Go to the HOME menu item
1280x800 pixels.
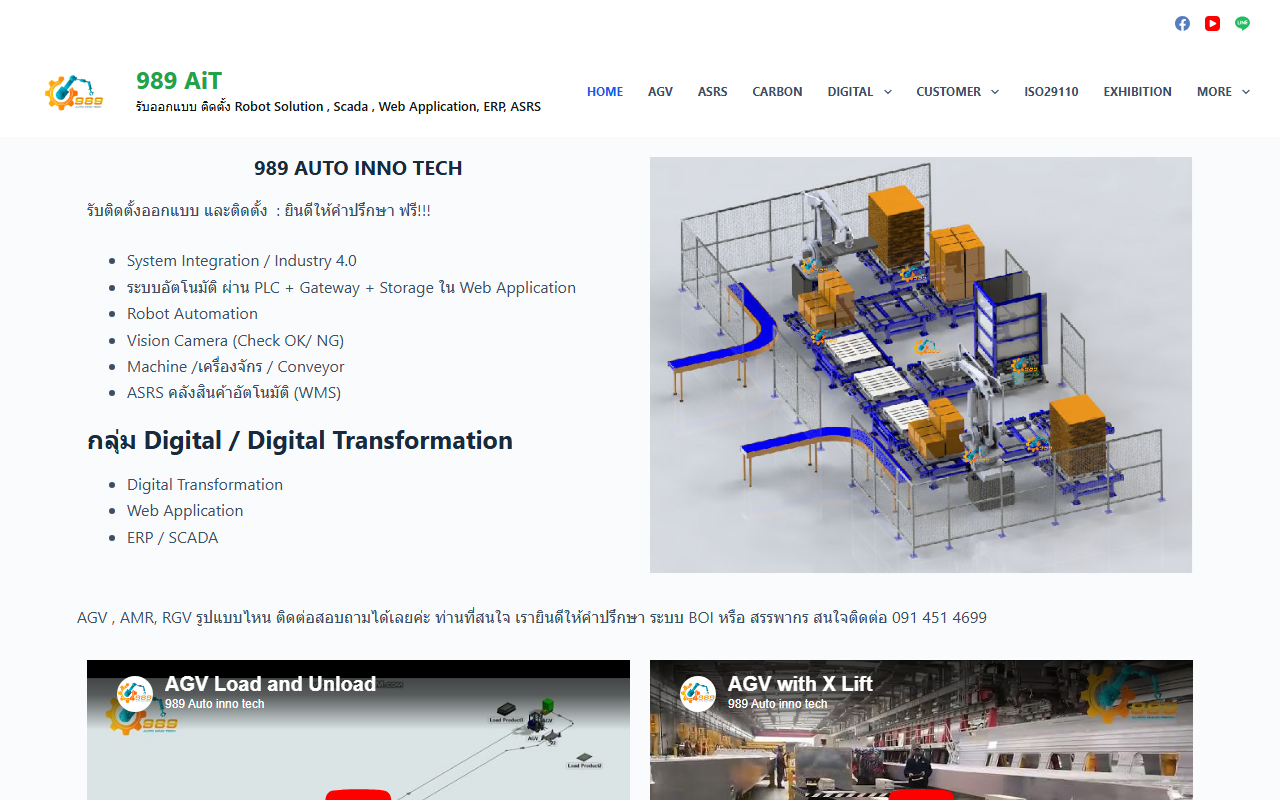coord(605,92)
